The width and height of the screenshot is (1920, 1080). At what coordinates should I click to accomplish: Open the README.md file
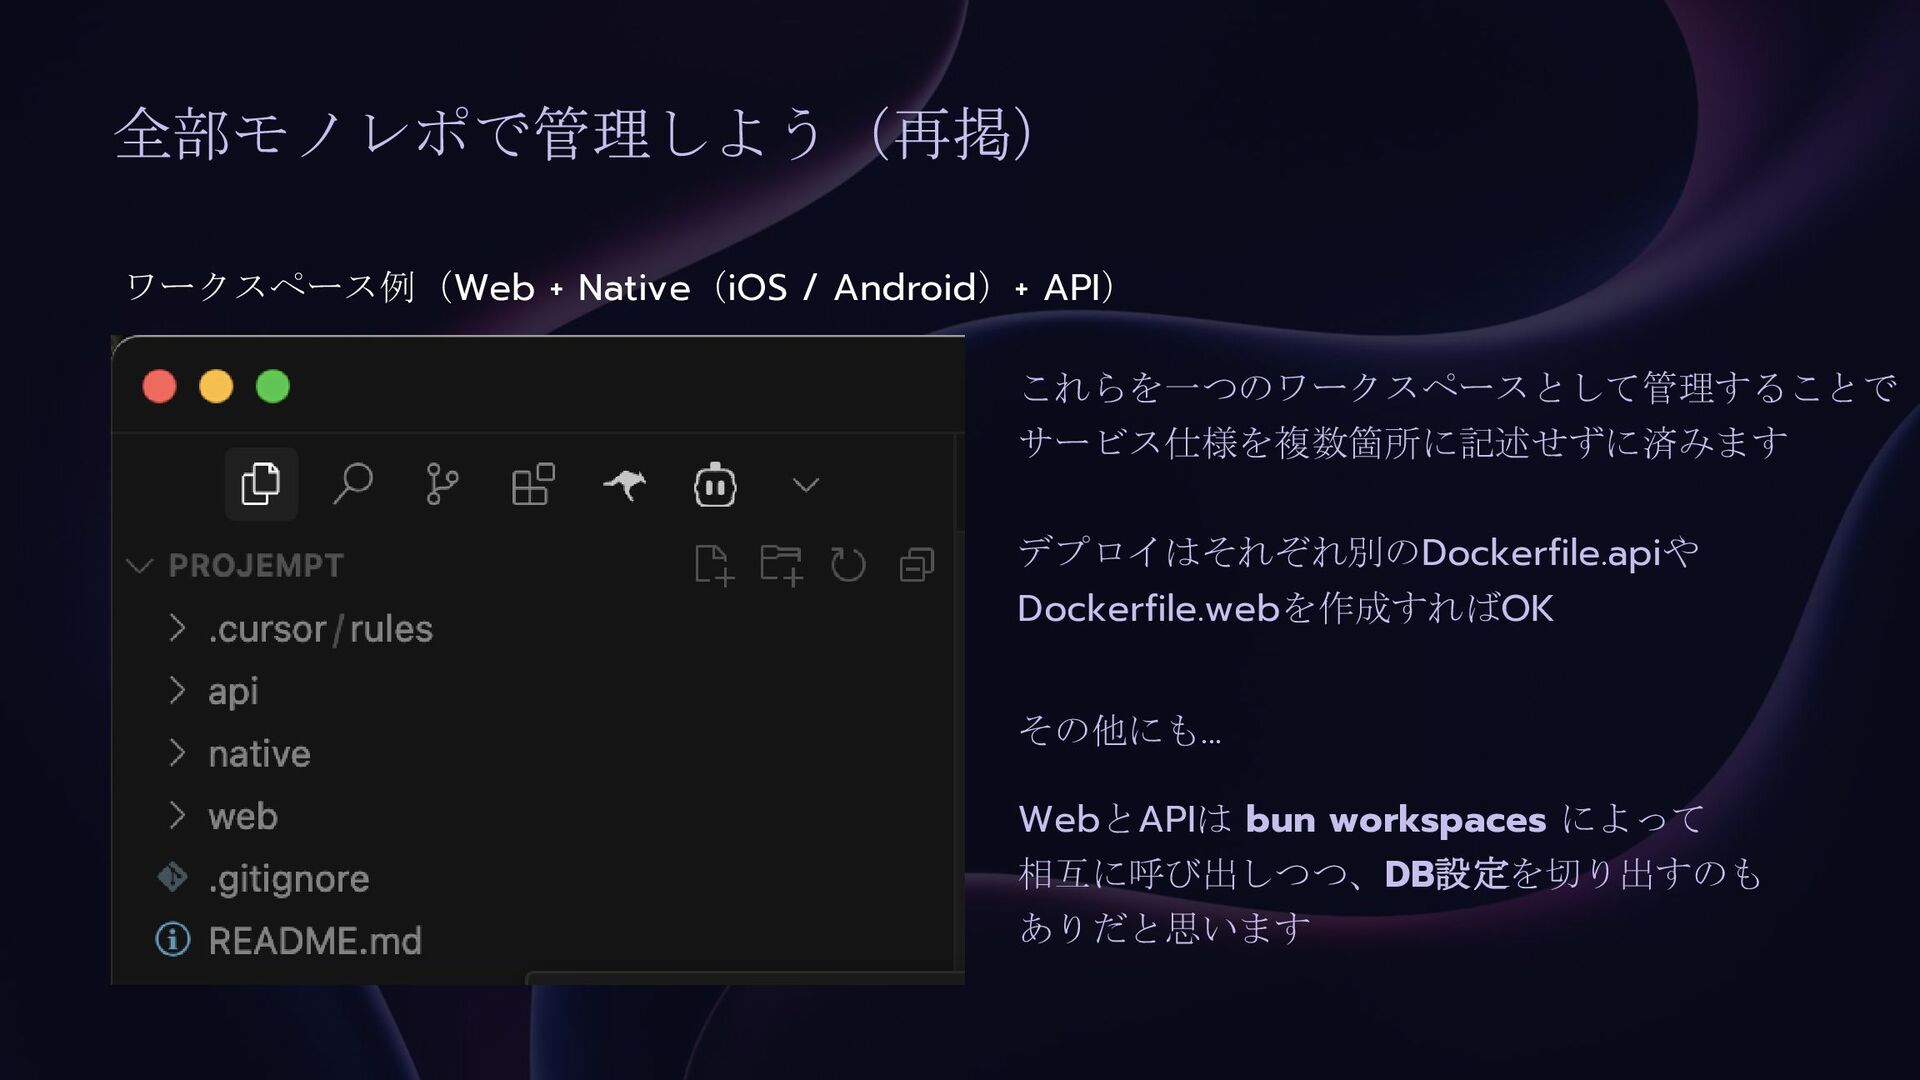[x=314, y=941]
